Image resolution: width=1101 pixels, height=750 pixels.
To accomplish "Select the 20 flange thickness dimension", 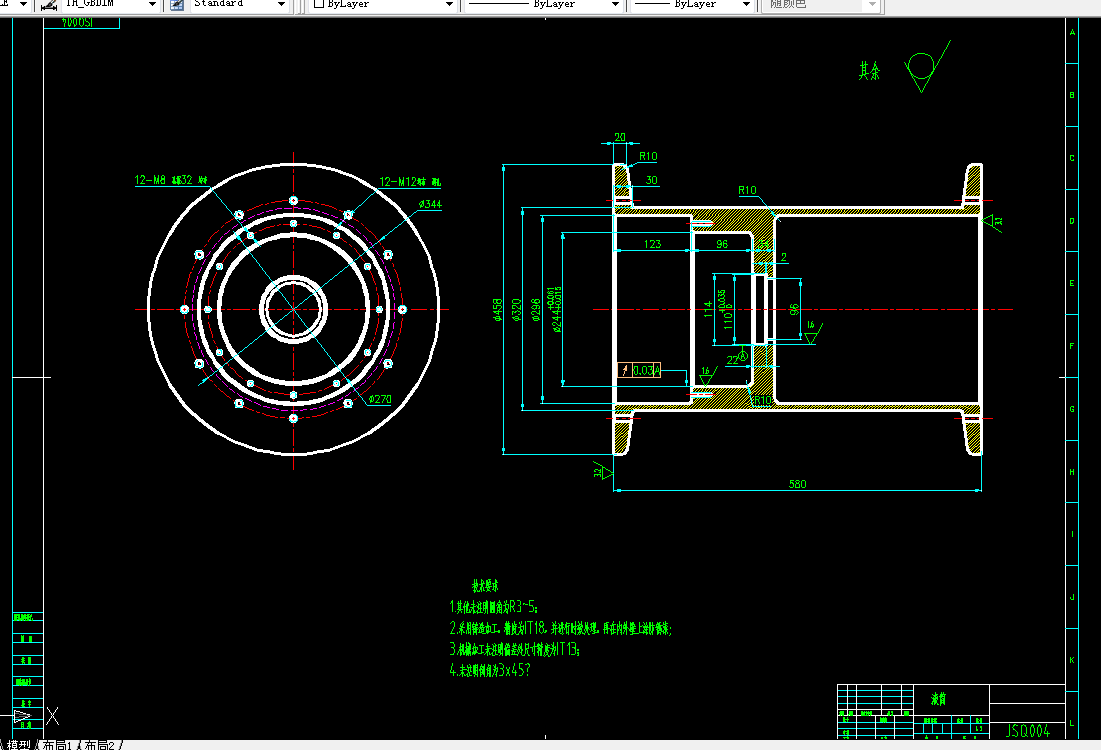I will (619, 137).
